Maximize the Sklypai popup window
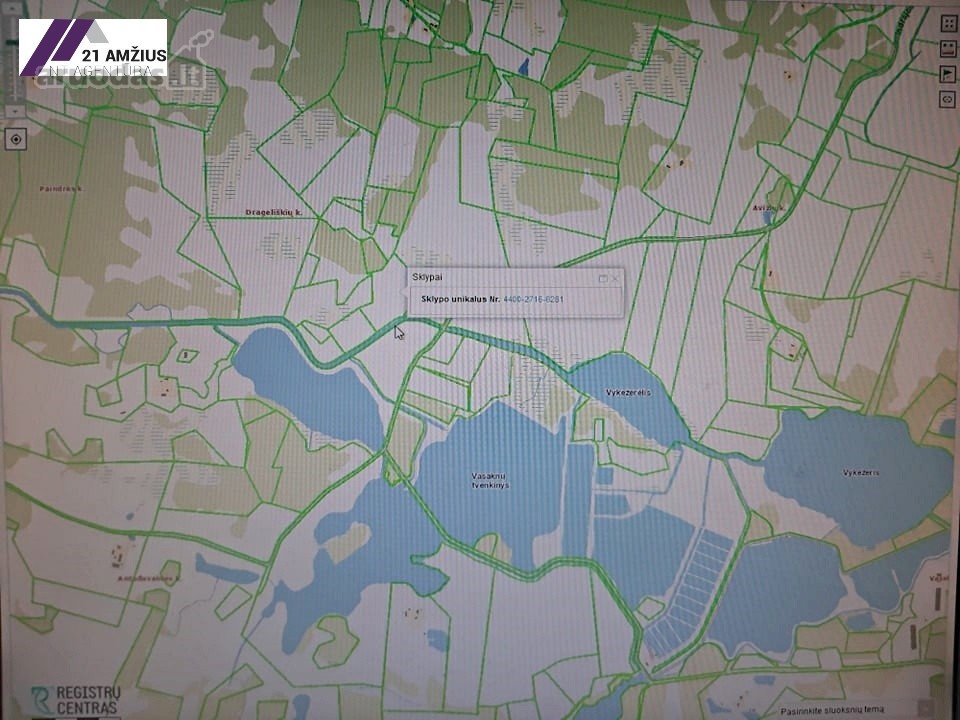960x720 pixels. pyautogui.click(x=603, y=279)
